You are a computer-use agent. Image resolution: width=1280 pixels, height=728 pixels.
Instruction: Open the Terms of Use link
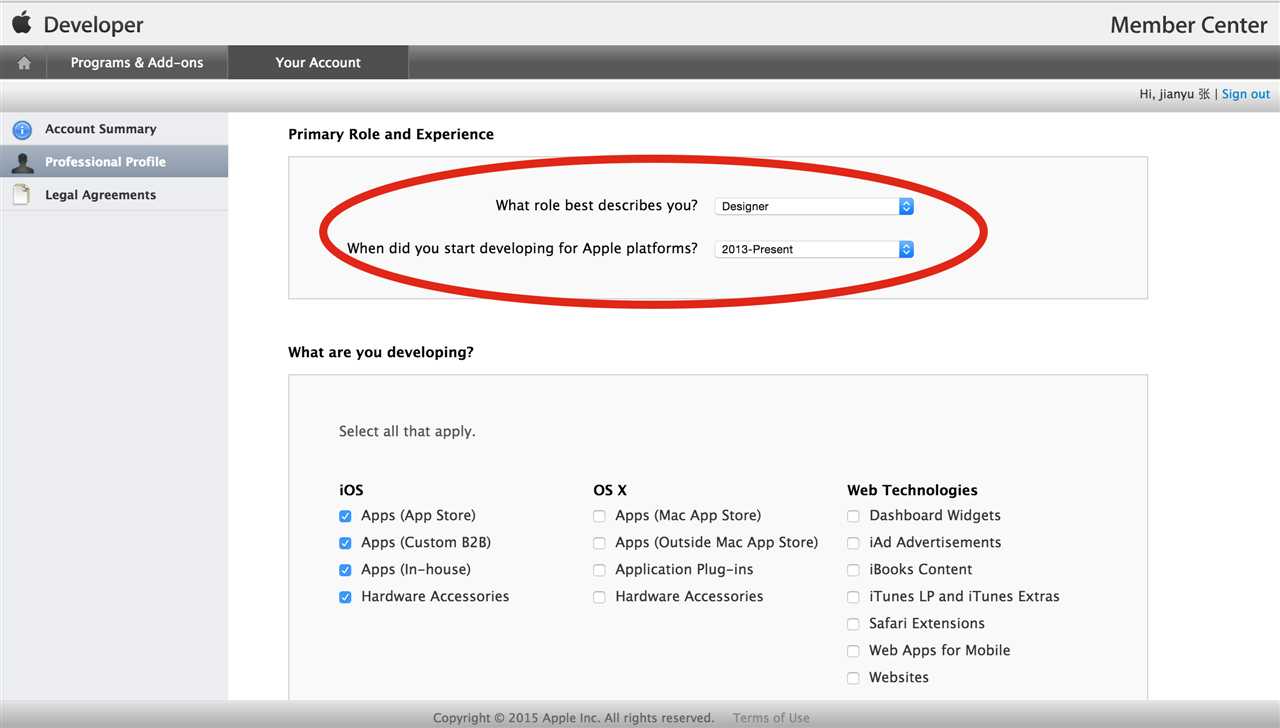click(771, 718)
